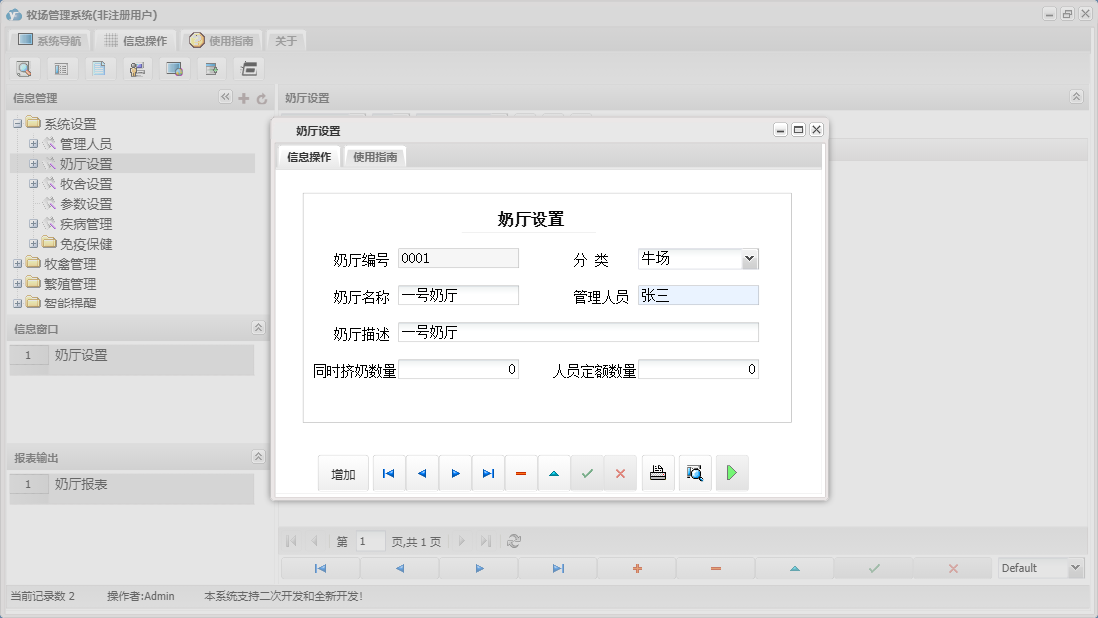The image size is (1098, 618).
Task: Click the form list icon in the toolbar
Action: (62, 68)
